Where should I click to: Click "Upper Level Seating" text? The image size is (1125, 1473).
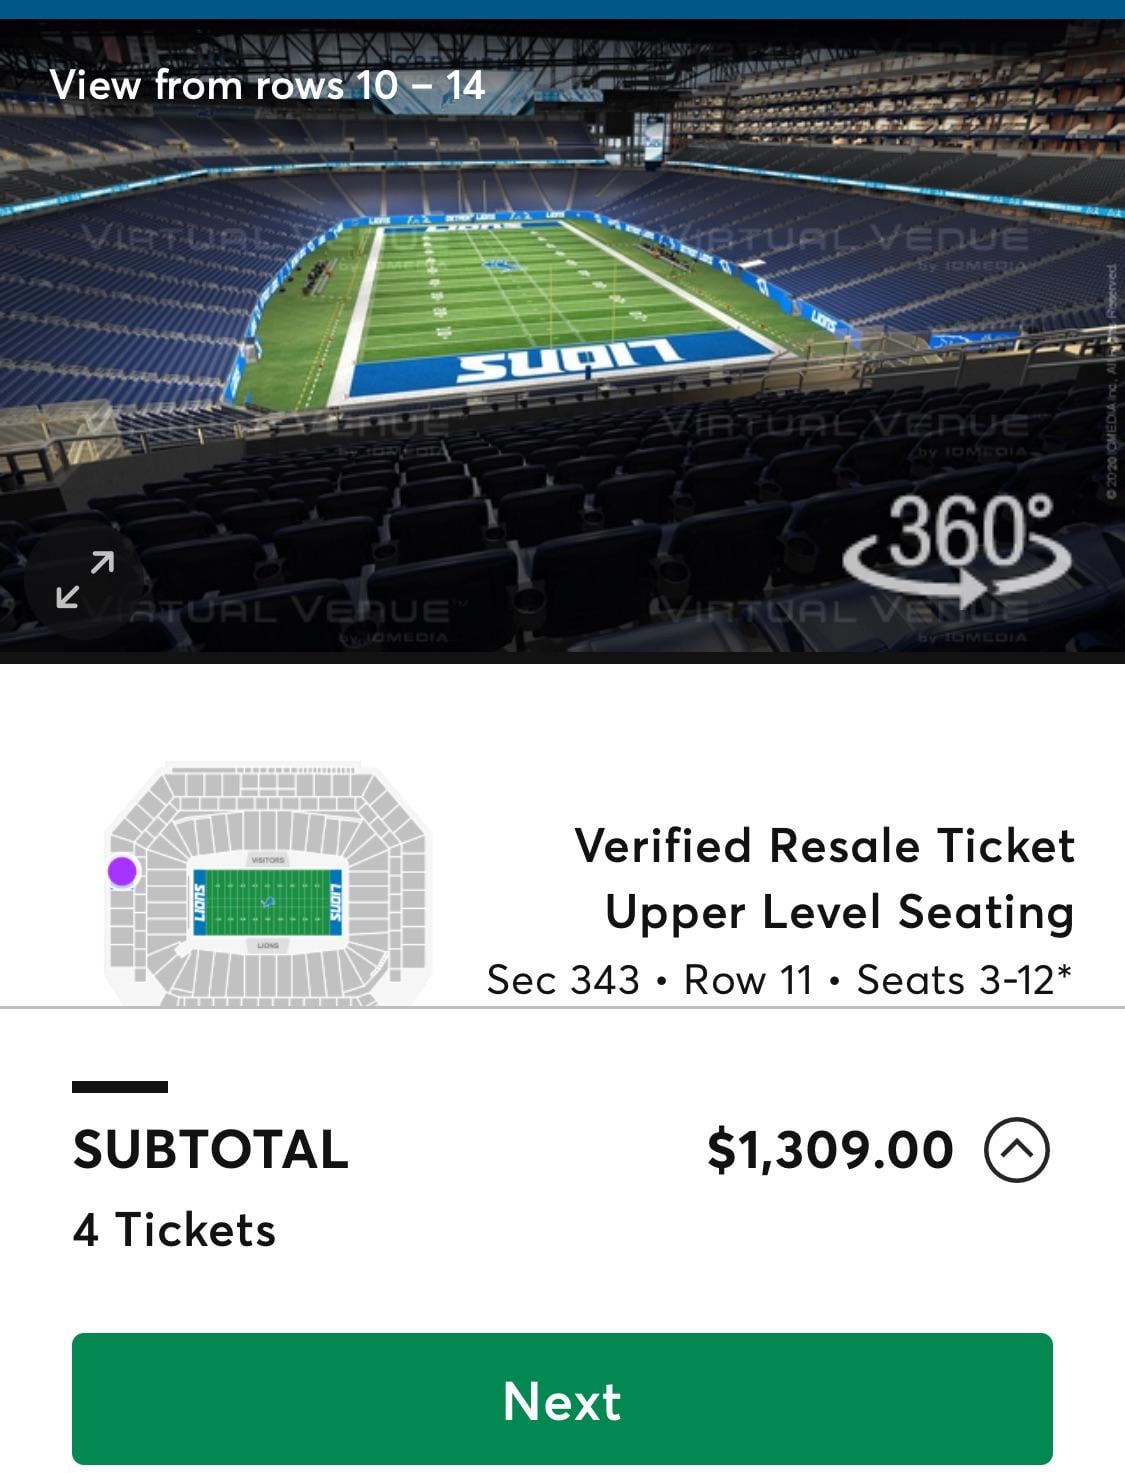tap(839, 912)
